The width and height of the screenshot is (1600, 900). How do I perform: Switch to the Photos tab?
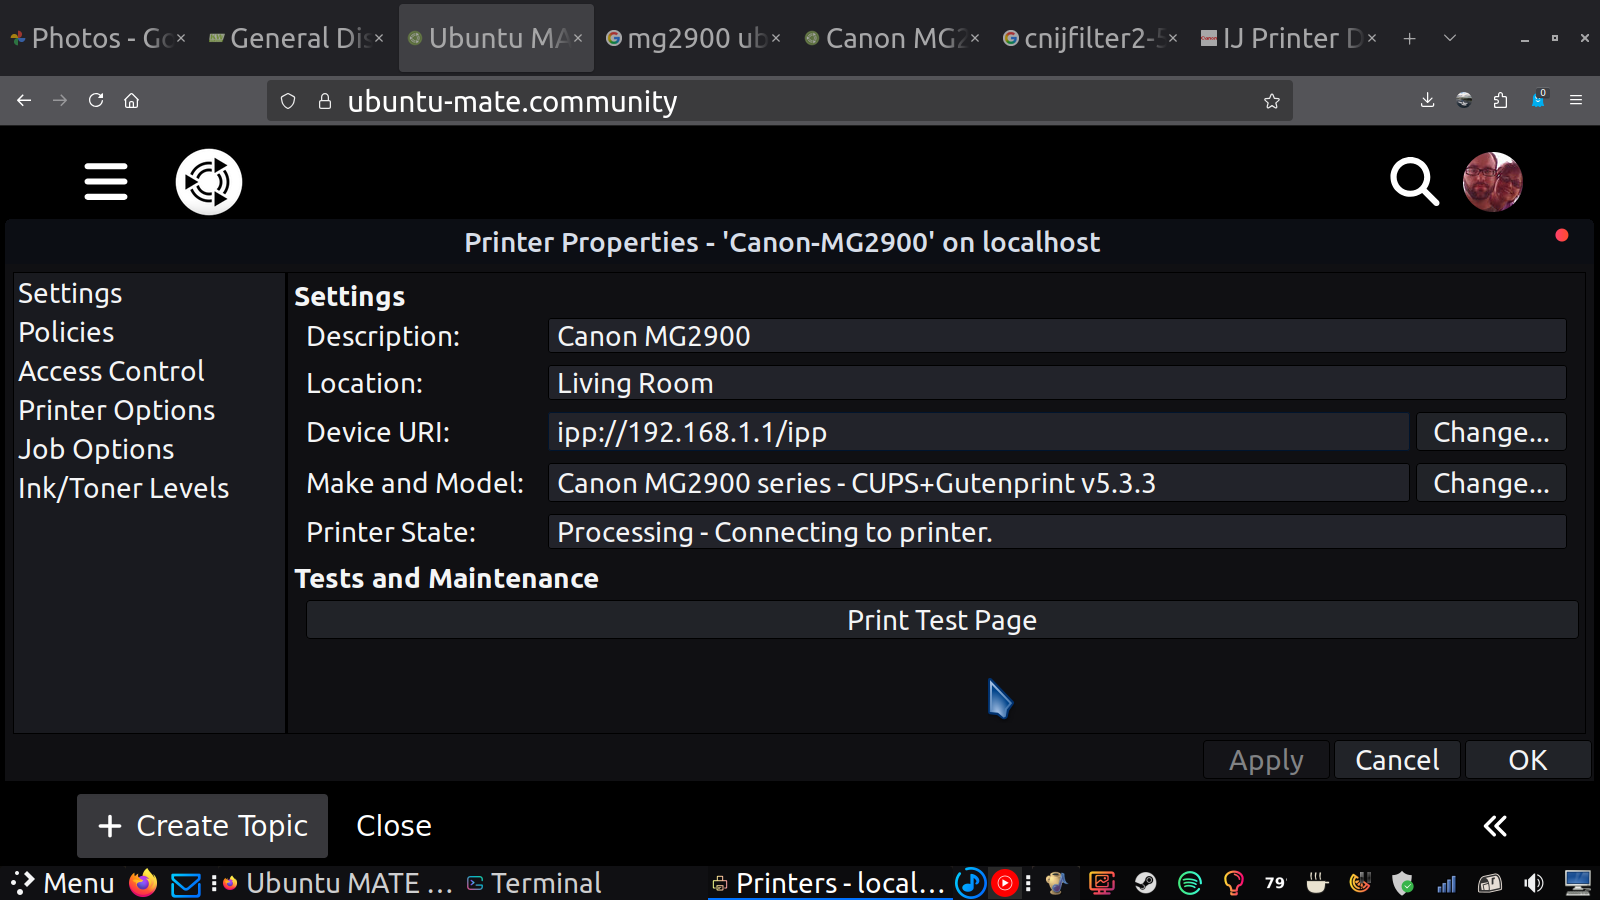click(x=97, y=38)
